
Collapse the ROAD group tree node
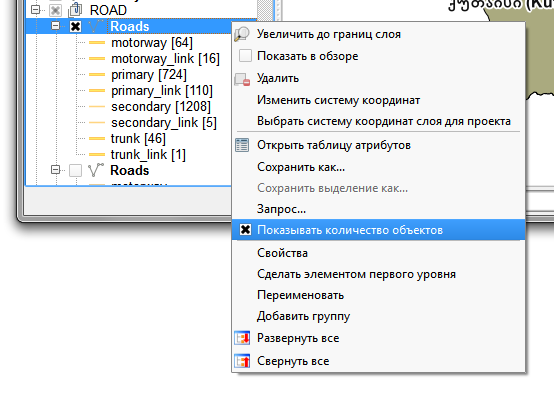point(36,10)
